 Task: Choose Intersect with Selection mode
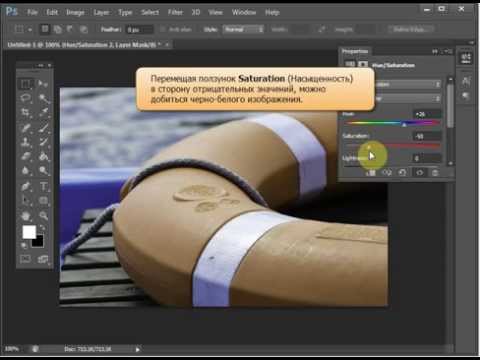tap(83, 29)
